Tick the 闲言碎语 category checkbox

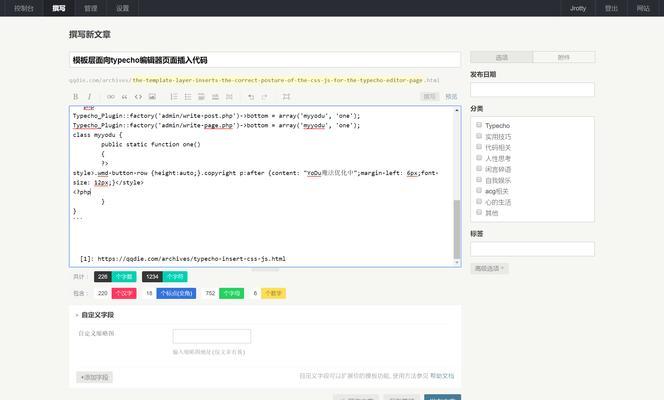pos(479,169)
